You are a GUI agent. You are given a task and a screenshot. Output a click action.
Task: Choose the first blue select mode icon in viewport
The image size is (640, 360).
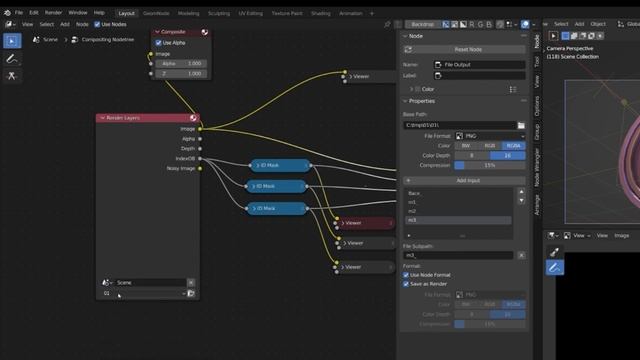[x=565, y=36]
